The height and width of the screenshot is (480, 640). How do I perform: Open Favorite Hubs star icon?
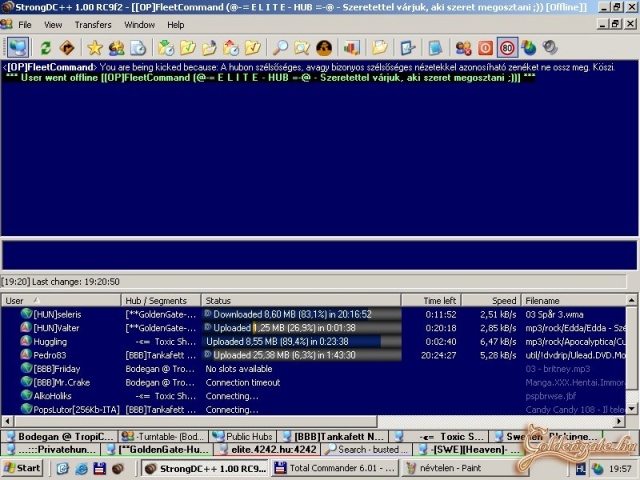(x=95, y=47)
